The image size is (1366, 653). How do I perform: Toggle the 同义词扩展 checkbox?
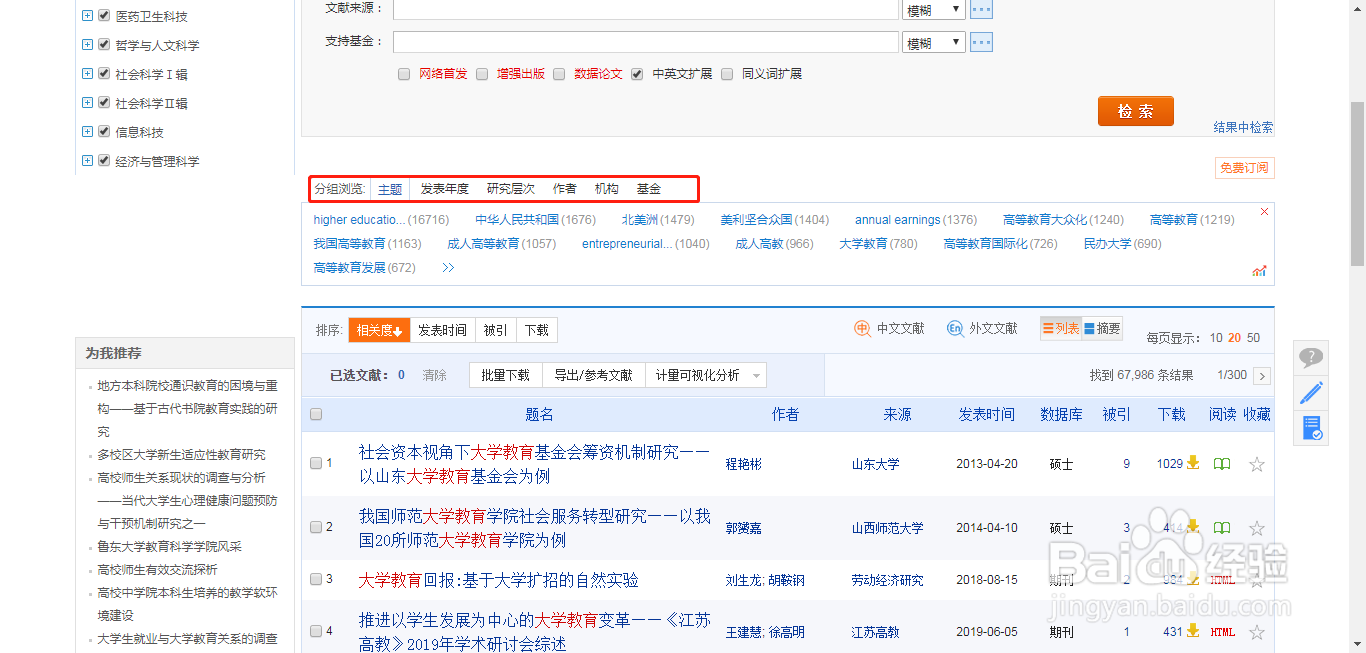tap(727, 74)
